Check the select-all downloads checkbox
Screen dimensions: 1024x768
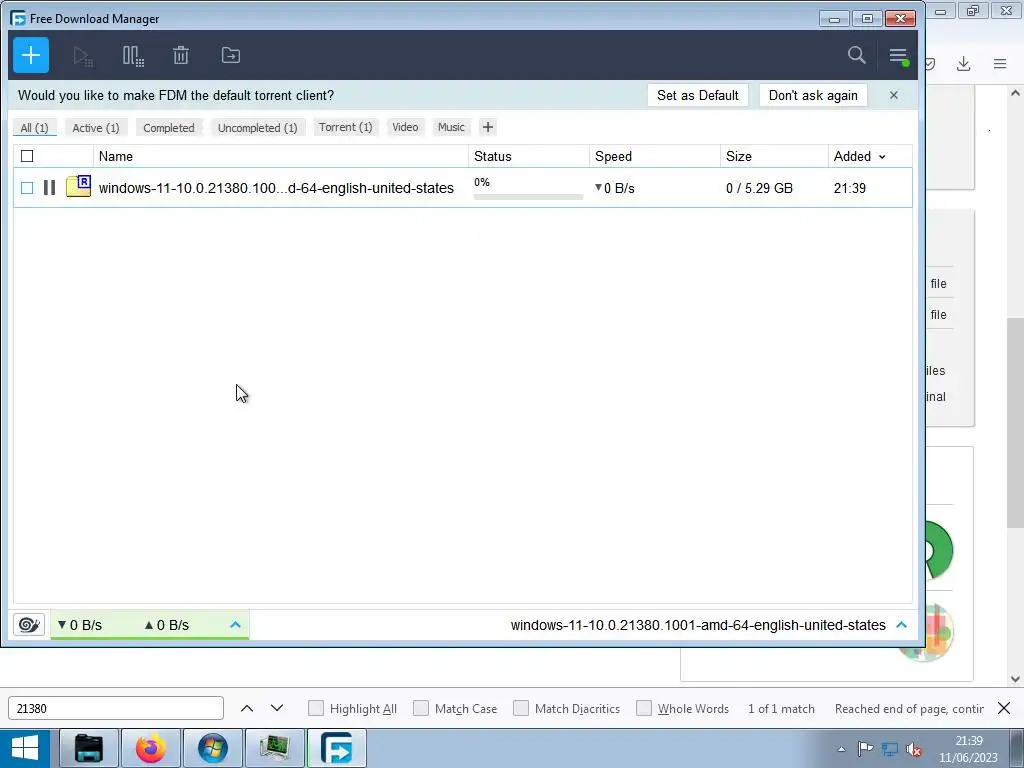pos(27,156)
